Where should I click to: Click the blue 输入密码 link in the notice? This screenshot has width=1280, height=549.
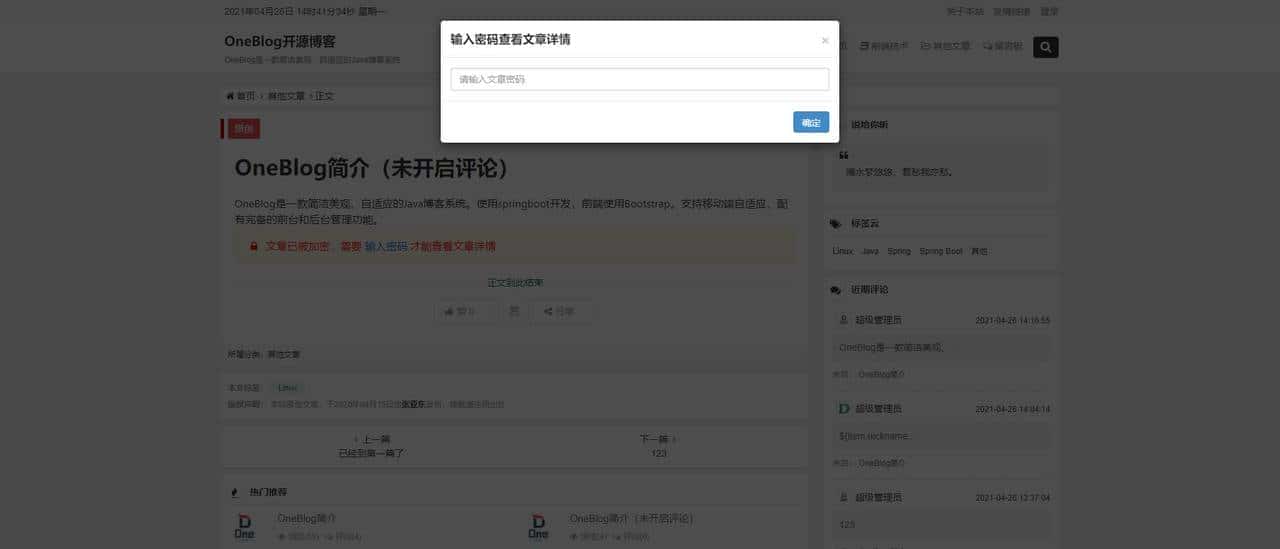(x=386, y=246)
